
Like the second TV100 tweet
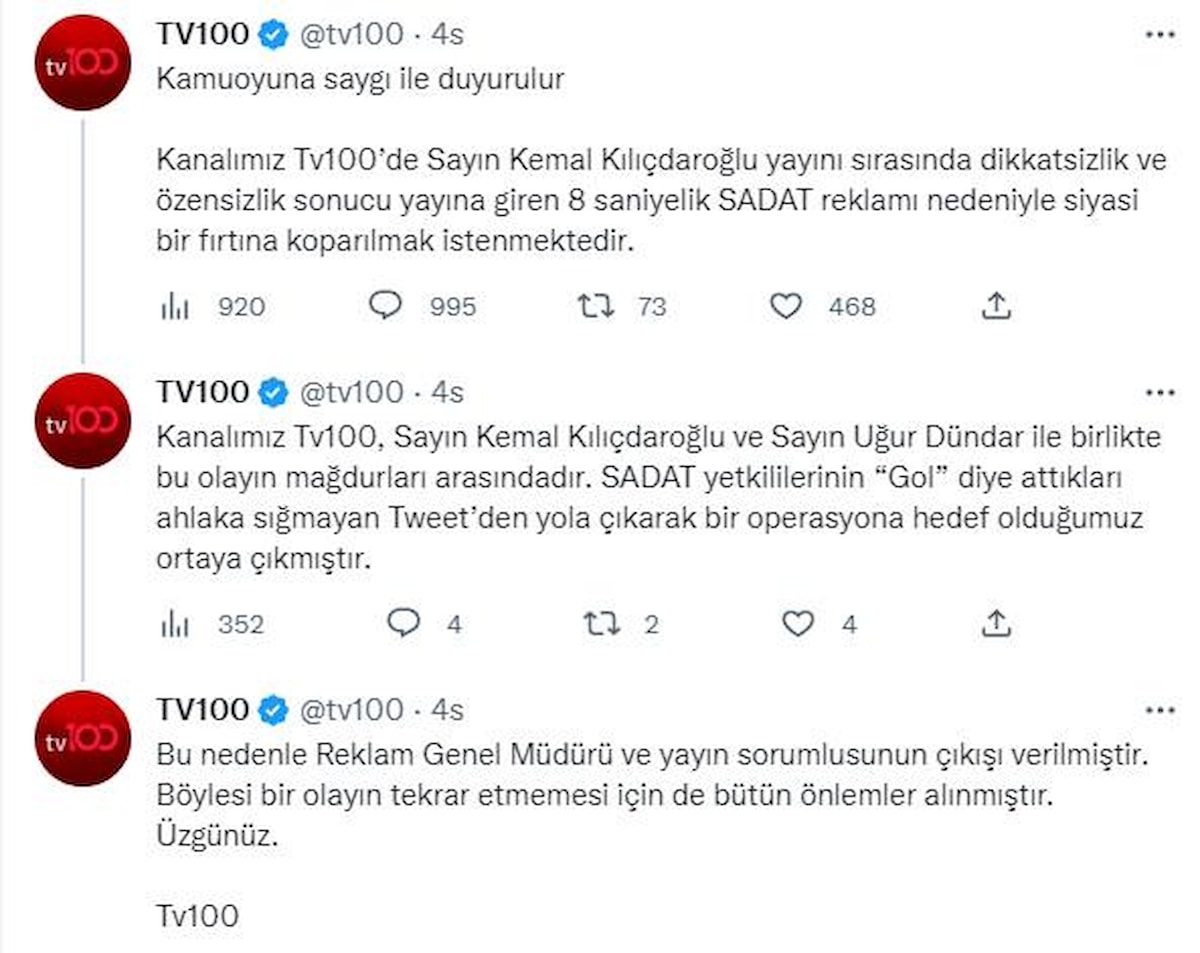point(798,624)
